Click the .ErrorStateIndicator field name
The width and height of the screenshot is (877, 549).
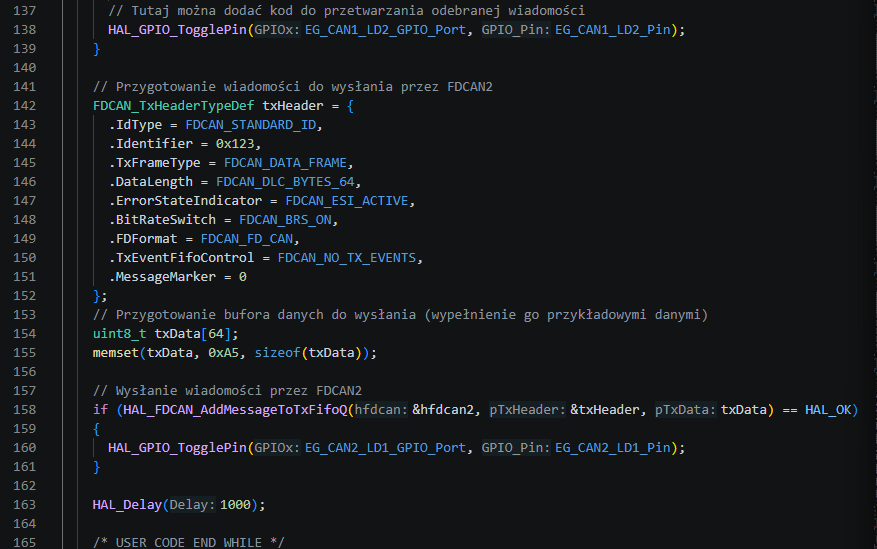tap(185, 201)
